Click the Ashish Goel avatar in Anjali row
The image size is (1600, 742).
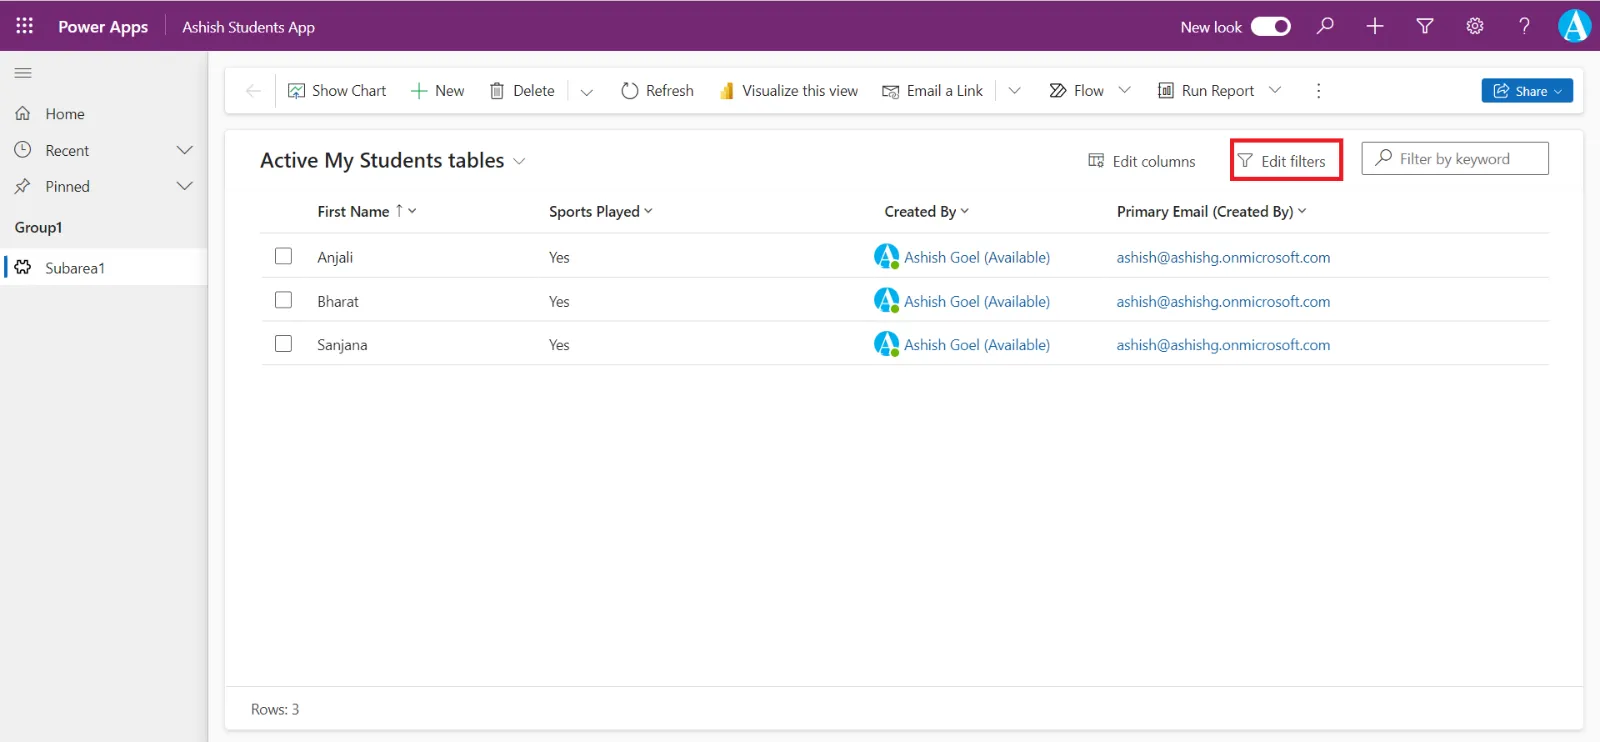pyautogui.click(x=886, y=257)
